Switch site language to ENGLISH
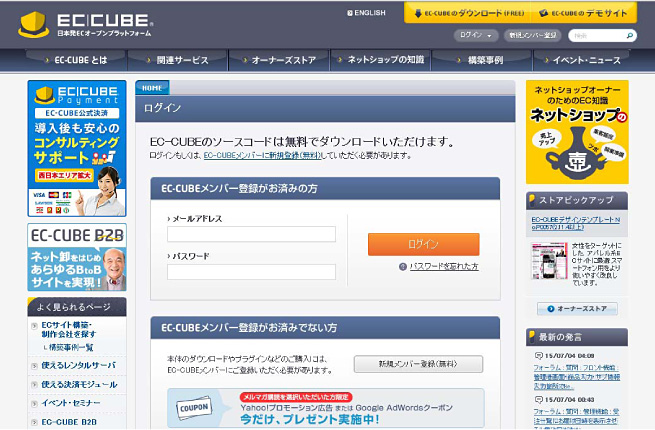This screenshot has height=430, width=655. point(366,13)
